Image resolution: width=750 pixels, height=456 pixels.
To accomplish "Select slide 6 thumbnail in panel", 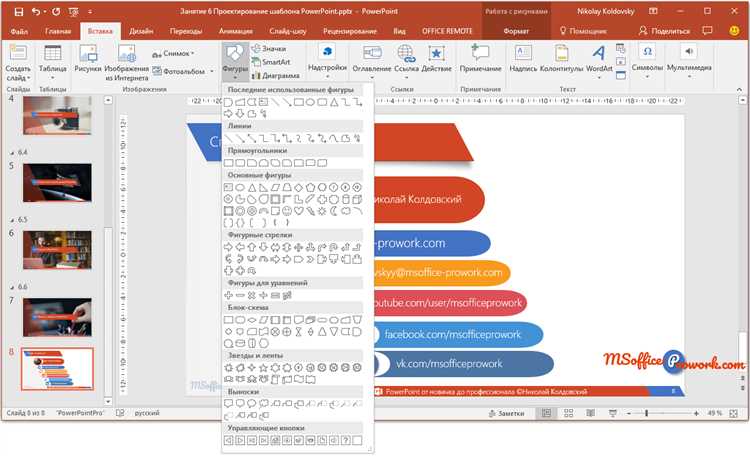I will pos(49,249).
